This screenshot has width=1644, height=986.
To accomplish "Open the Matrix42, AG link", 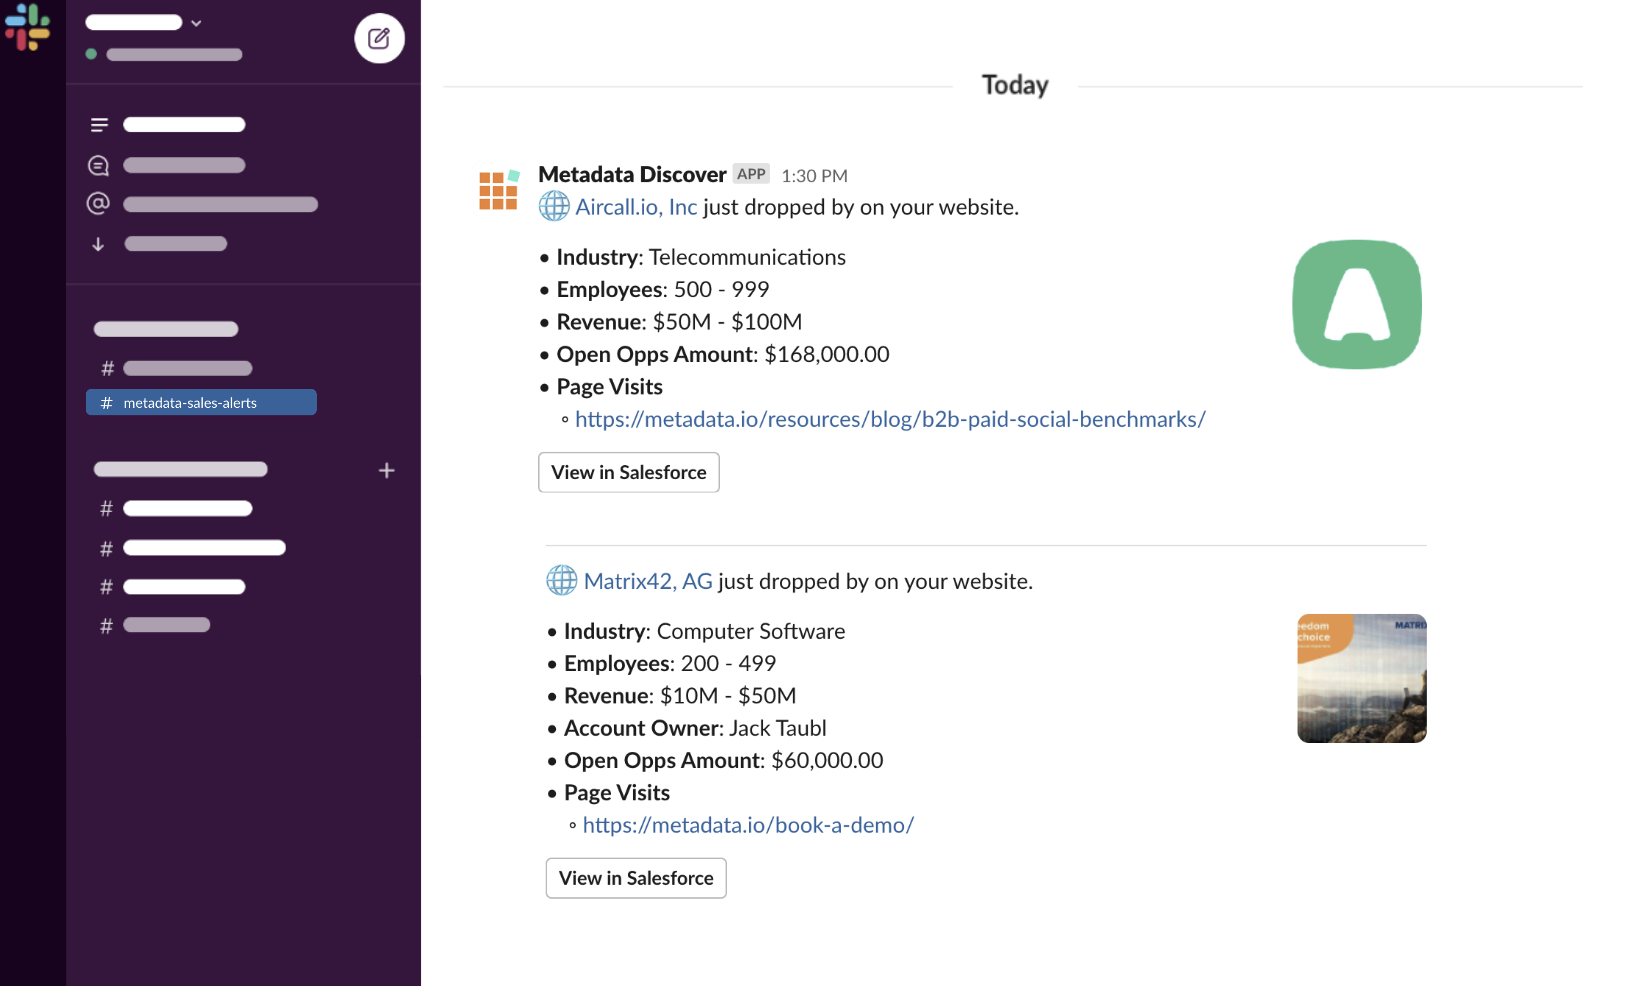I will click(x=647, y=581).
